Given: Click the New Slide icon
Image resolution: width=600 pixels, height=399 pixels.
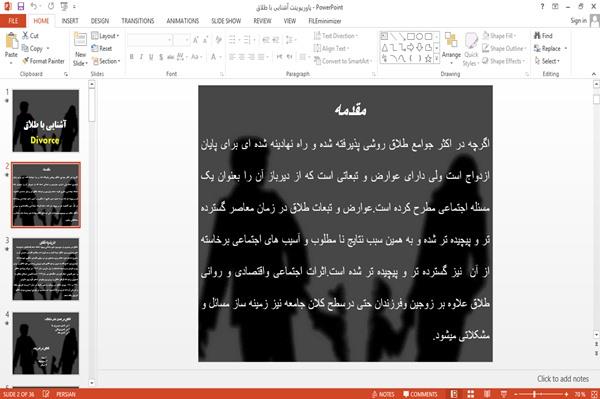Looking at the screenshot, I should (80, 50).
